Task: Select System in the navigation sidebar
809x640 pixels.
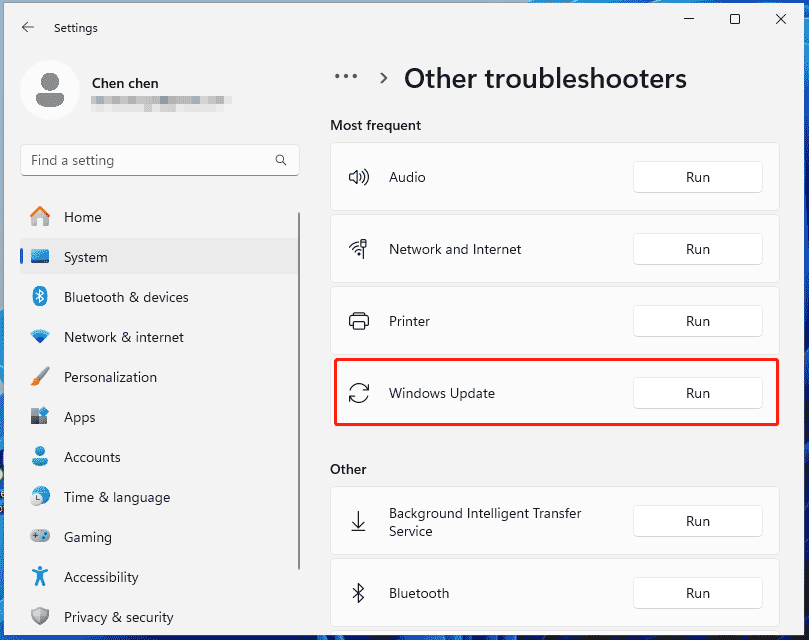Action: click(85, 257)
